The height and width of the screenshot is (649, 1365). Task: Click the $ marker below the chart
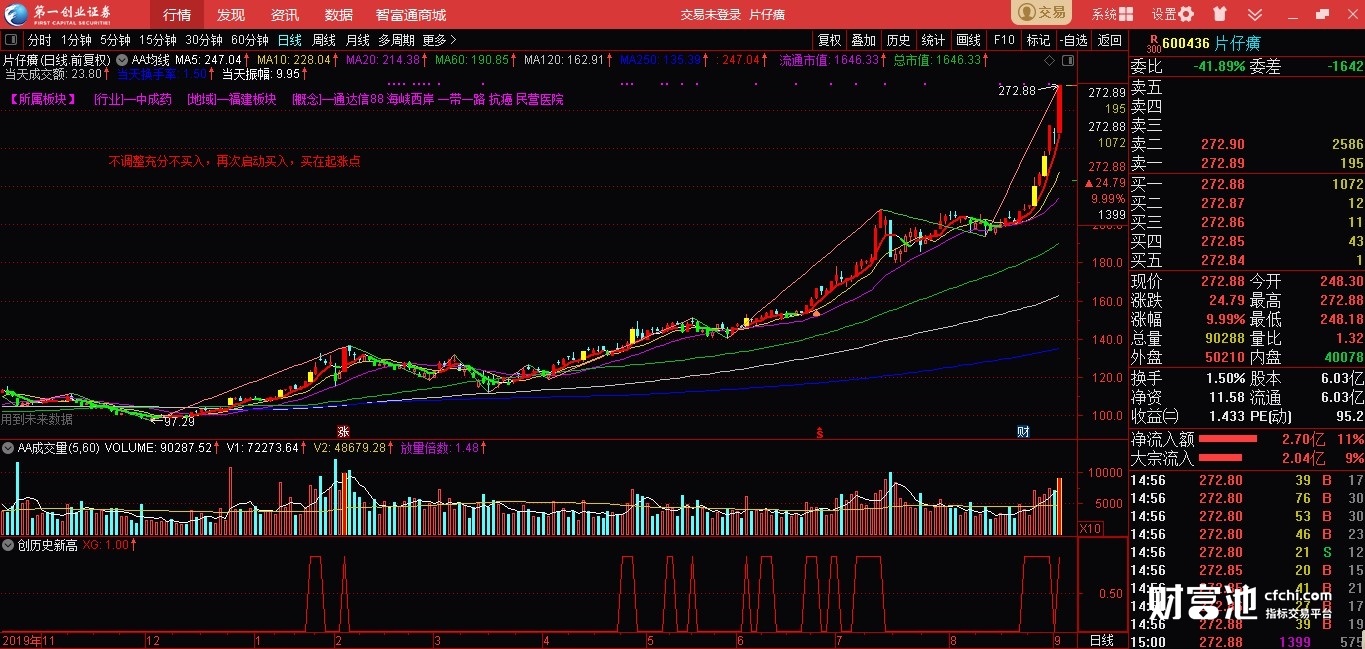tap(820, 432)
